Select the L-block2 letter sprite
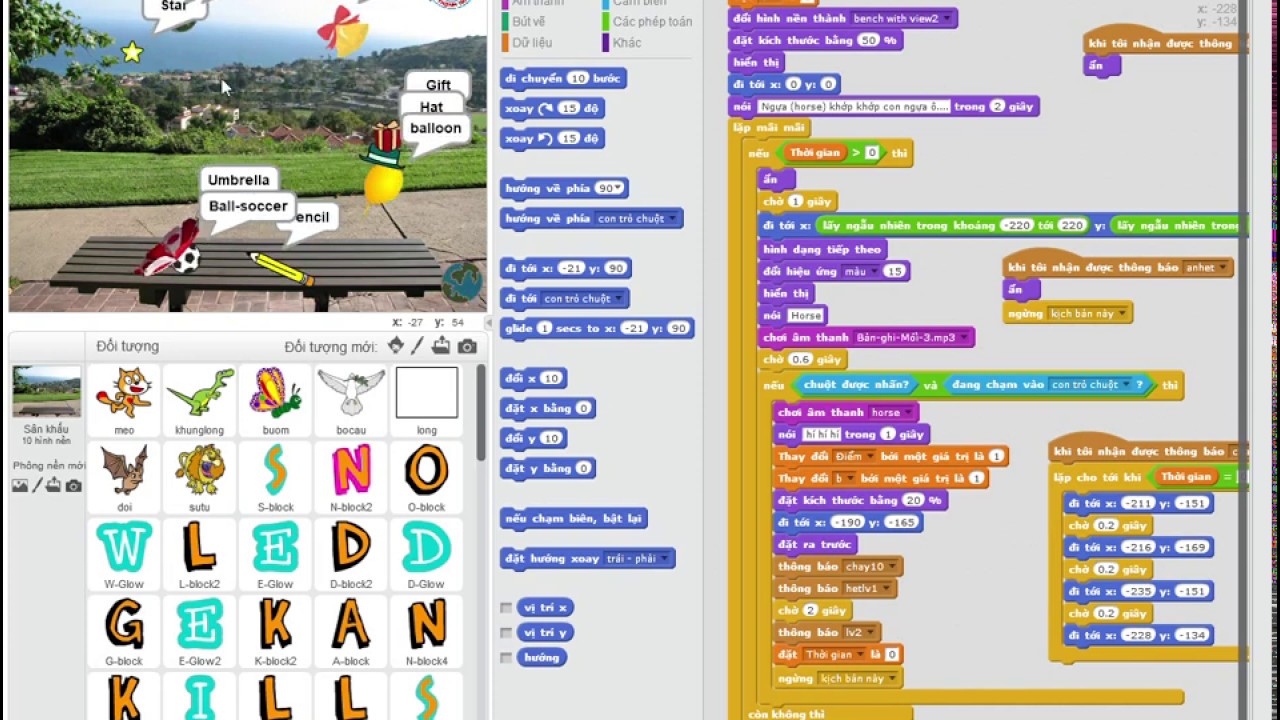Viewport: 1280px width, 720px height. click(x=200, y=554)
